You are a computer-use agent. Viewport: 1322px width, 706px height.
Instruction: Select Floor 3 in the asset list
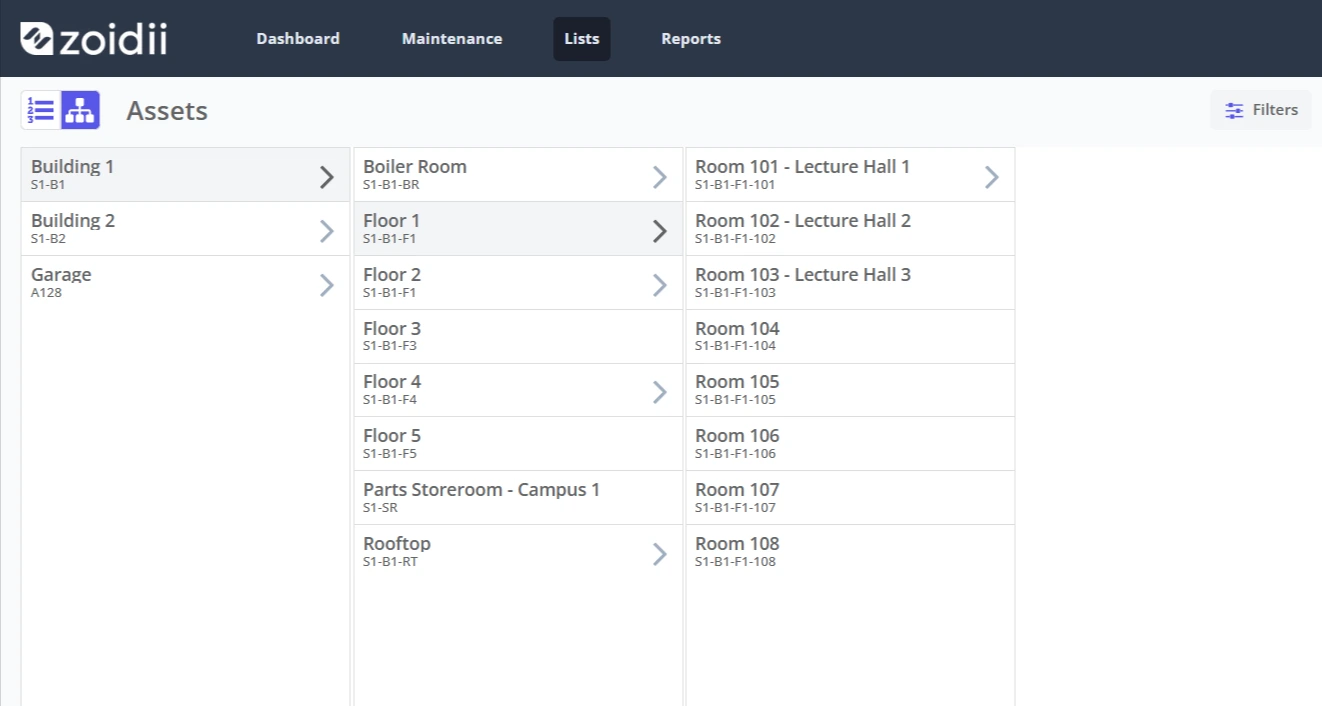pyautogui.click(x=518, y=336)
